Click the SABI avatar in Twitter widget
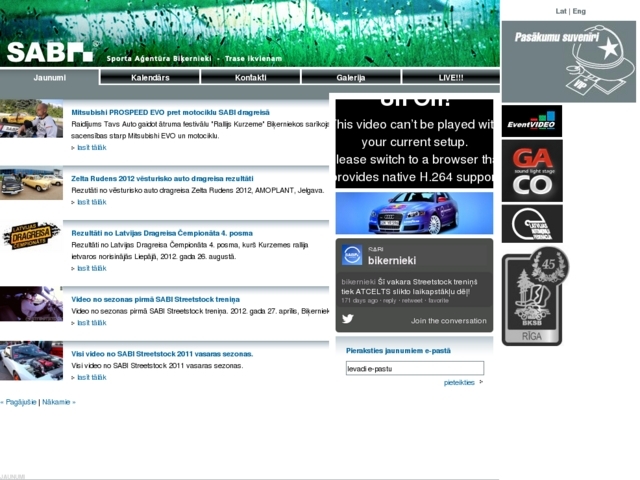Image resolution: width=640 pixels, height=480 pixels. tap(351, 255)
